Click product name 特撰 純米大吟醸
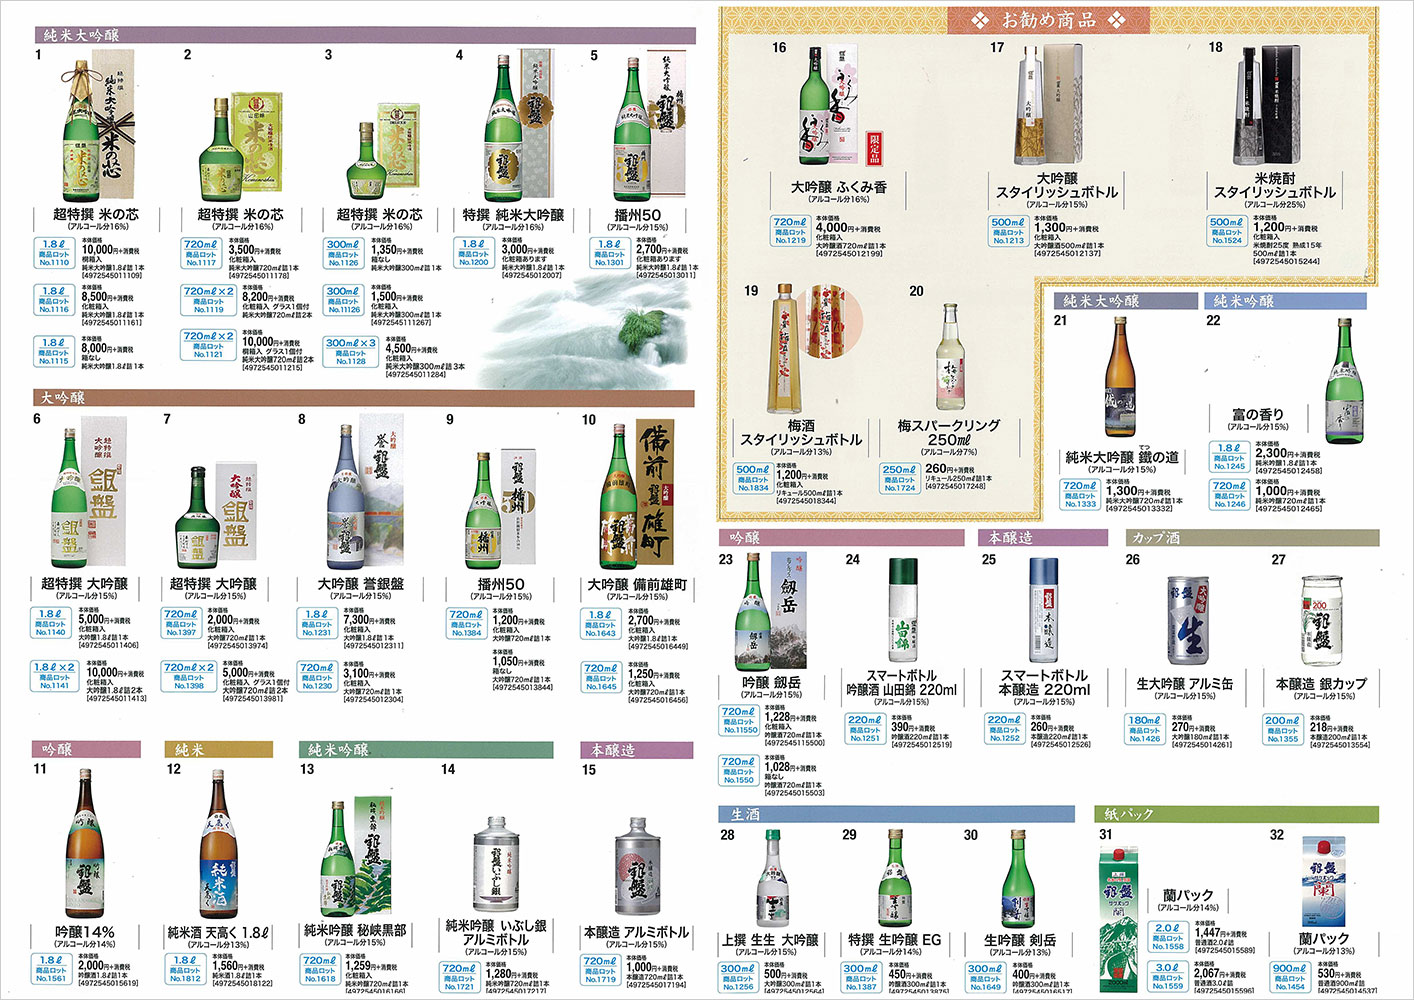Image resolution: width=1414 pixels, height=1000 pixels. 513,215
